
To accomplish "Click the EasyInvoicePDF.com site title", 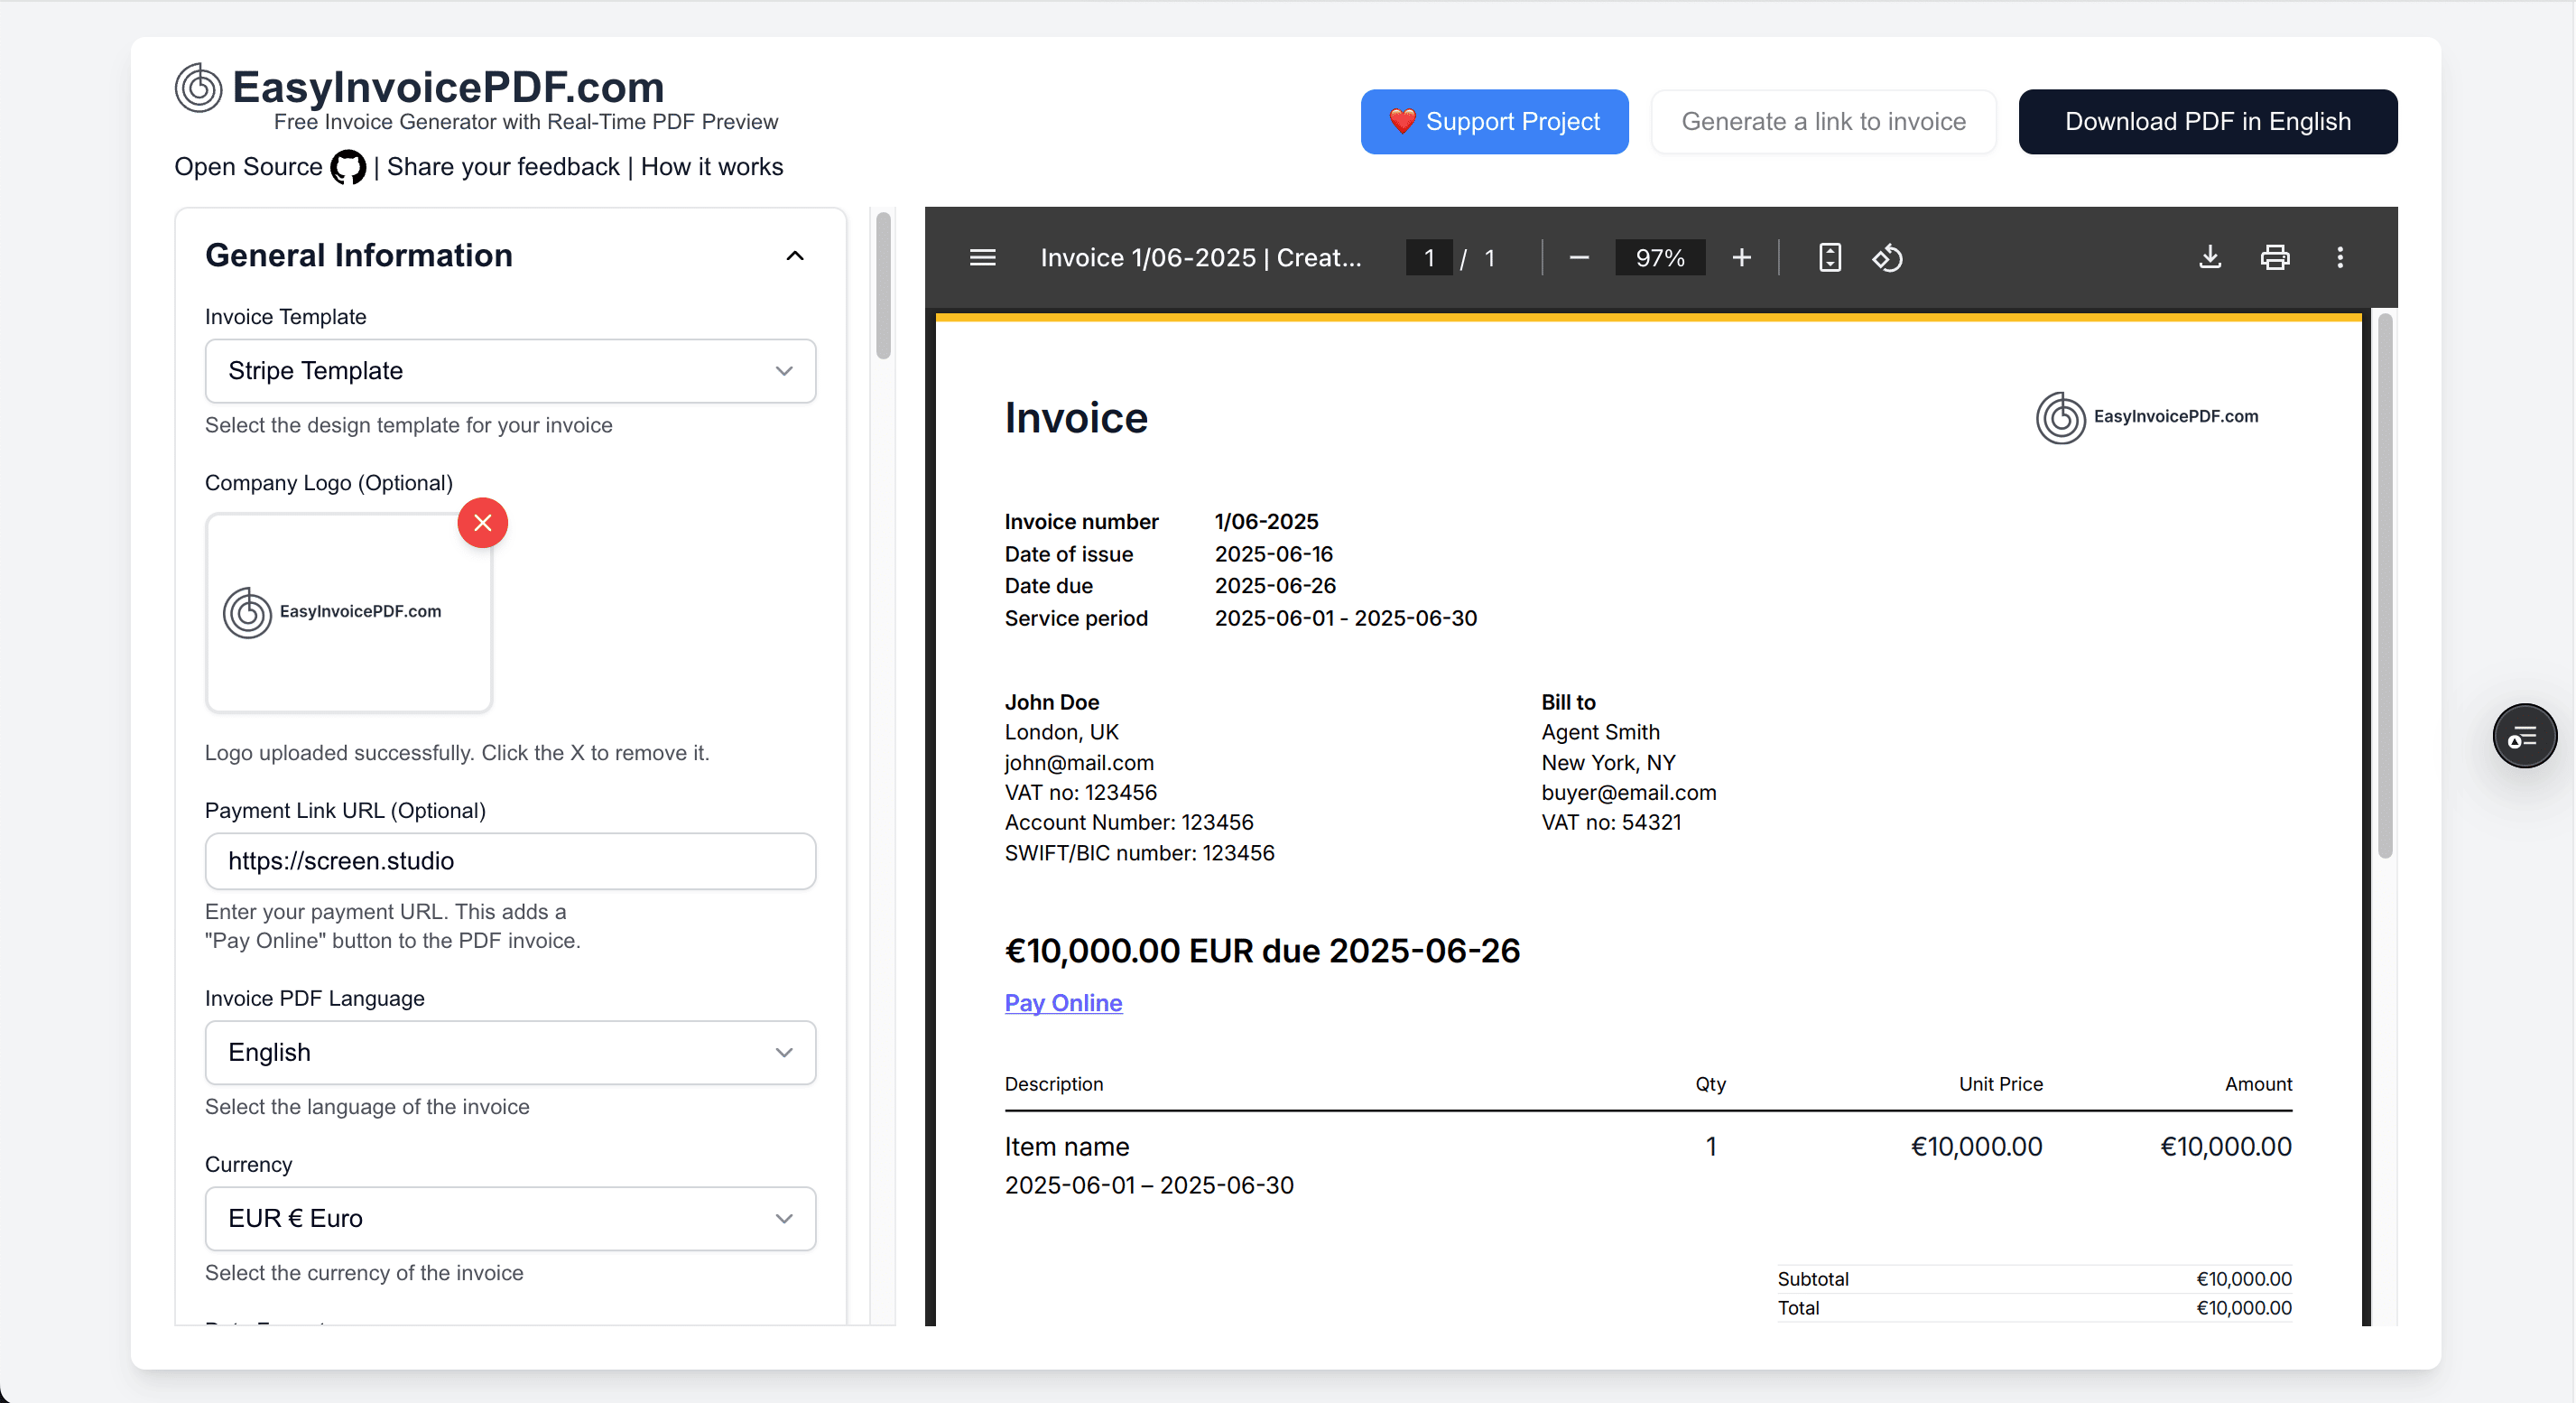I will (448, 87).
